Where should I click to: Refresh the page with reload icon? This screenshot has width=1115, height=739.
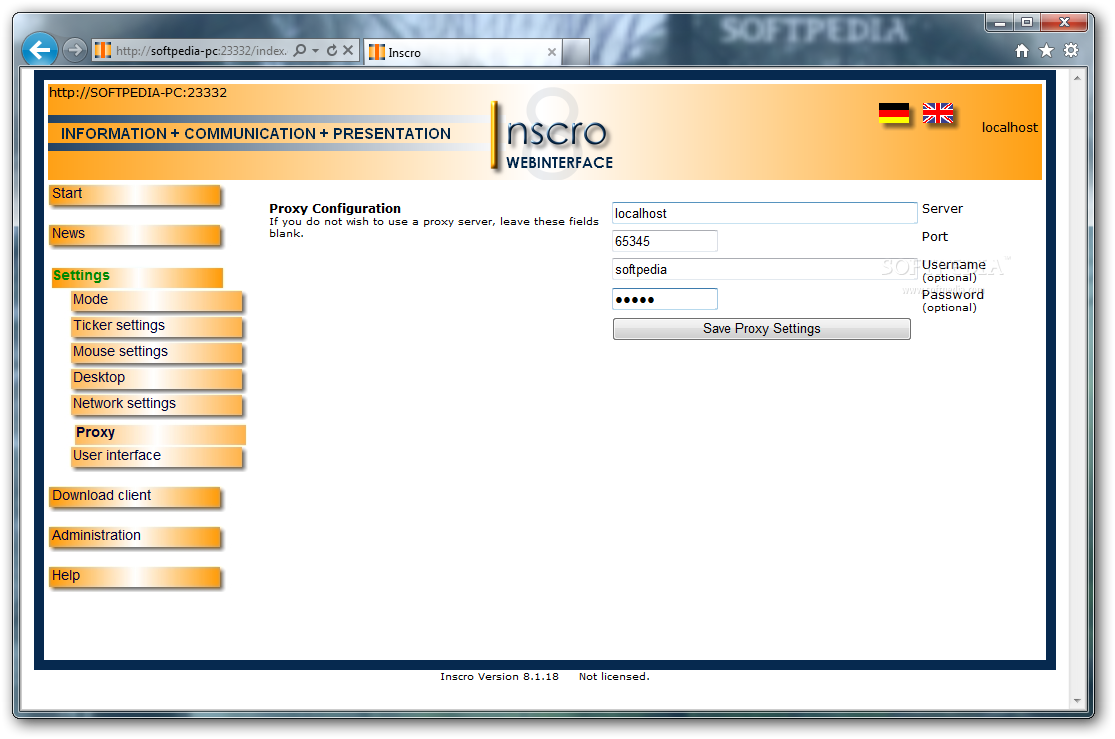[x=331, y=50]
